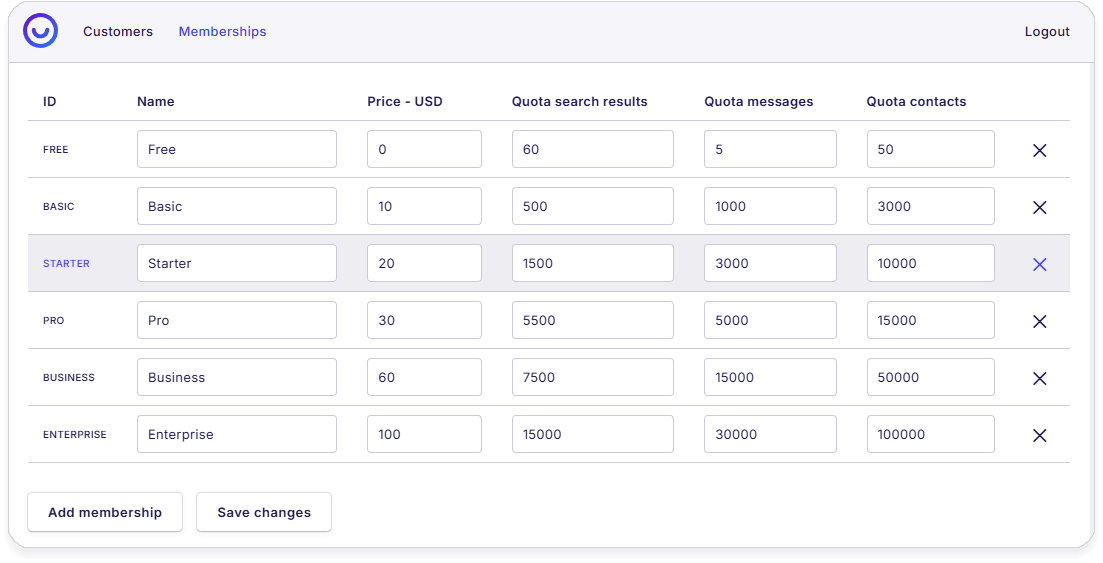Delete the Business membership row
Image resolution: width=1103 pixels, height=563 pixels.
coord(1039,378)
